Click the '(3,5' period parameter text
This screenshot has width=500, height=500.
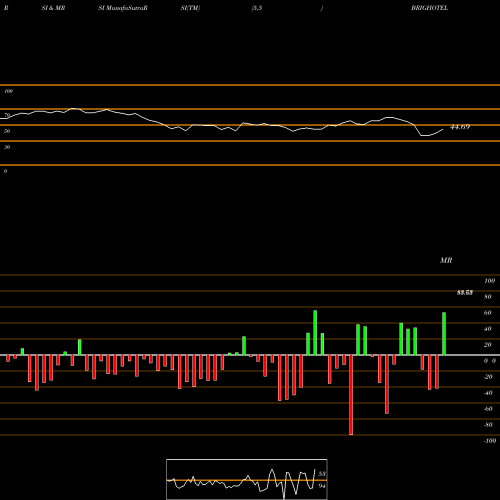click(x=257, y=8)
